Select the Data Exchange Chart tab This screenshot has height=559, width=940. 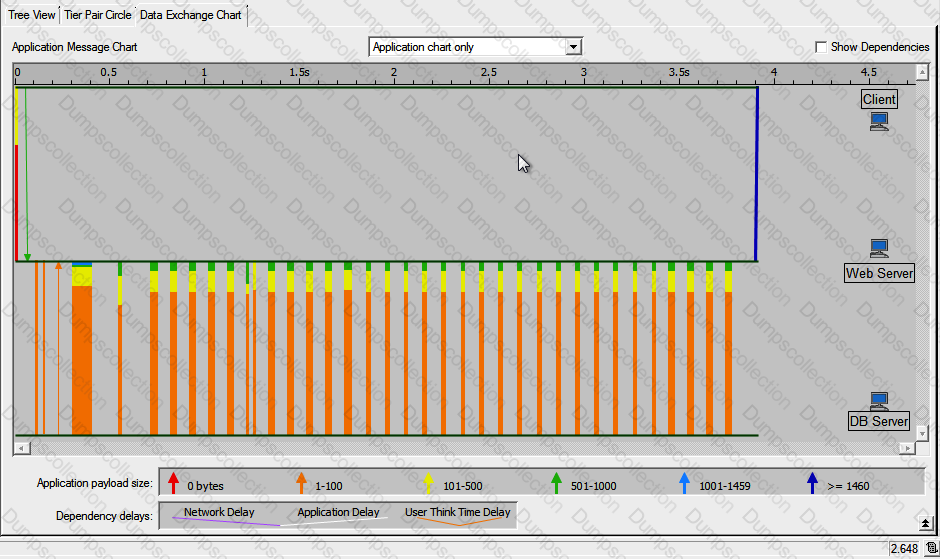[x=190, y=15]
